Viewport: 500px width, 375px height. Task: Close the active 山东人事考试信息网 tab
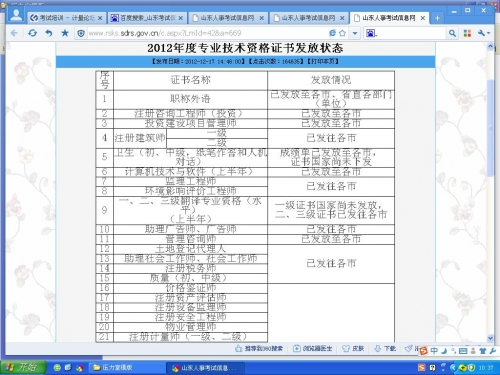423,18
